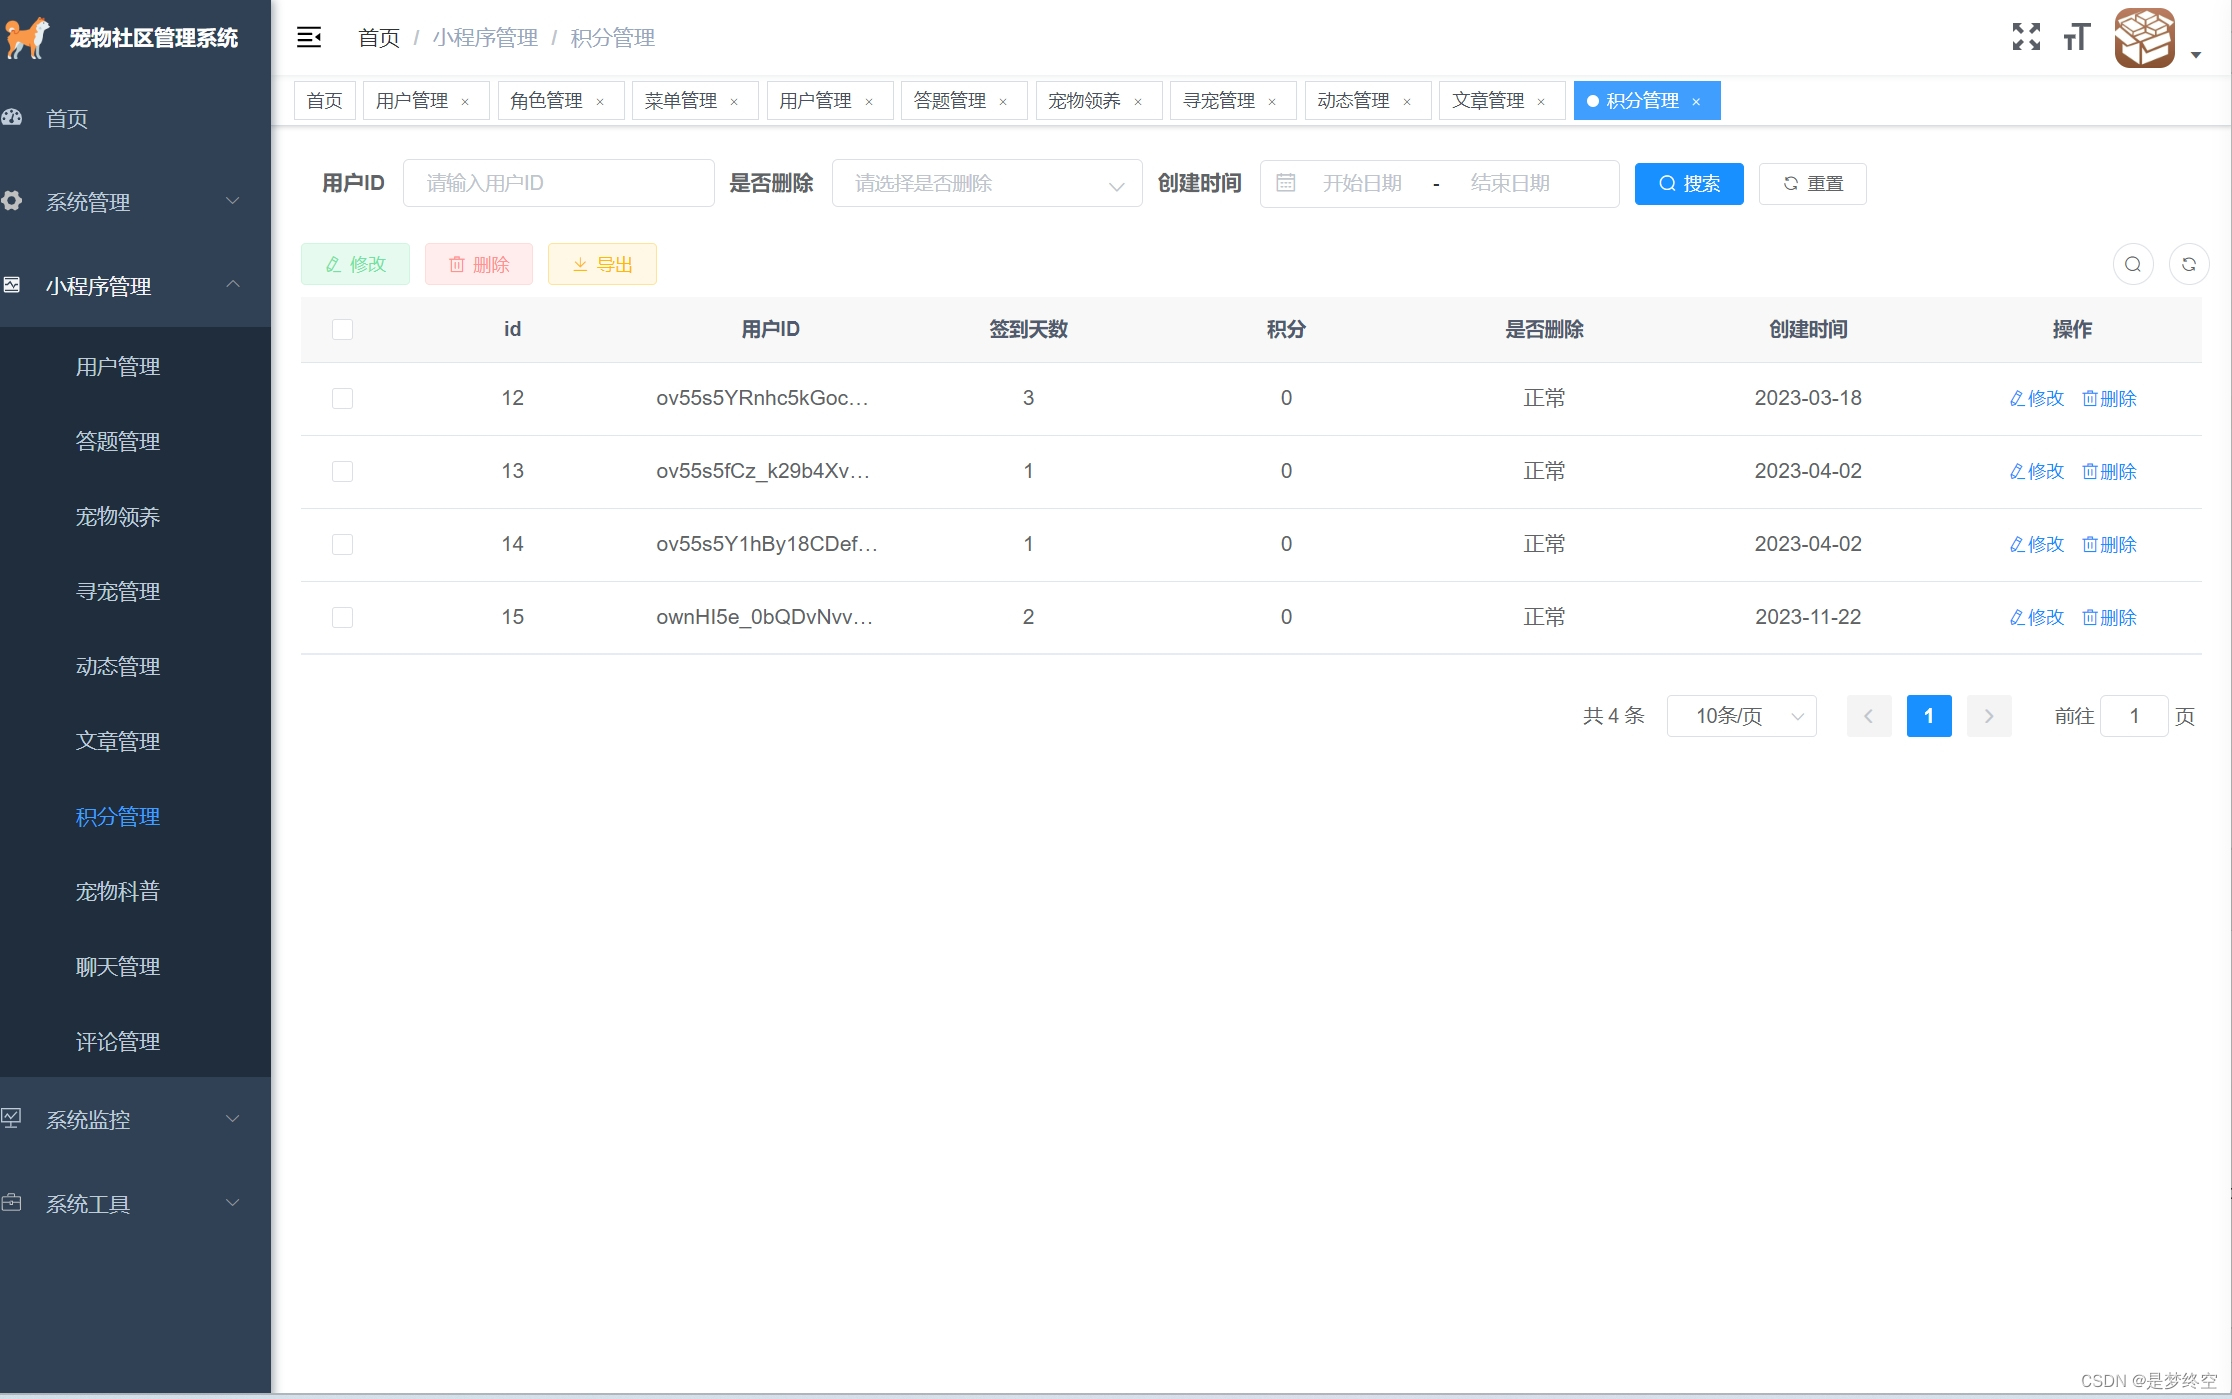Click the 前往 page number input

tap(2134, 716)
